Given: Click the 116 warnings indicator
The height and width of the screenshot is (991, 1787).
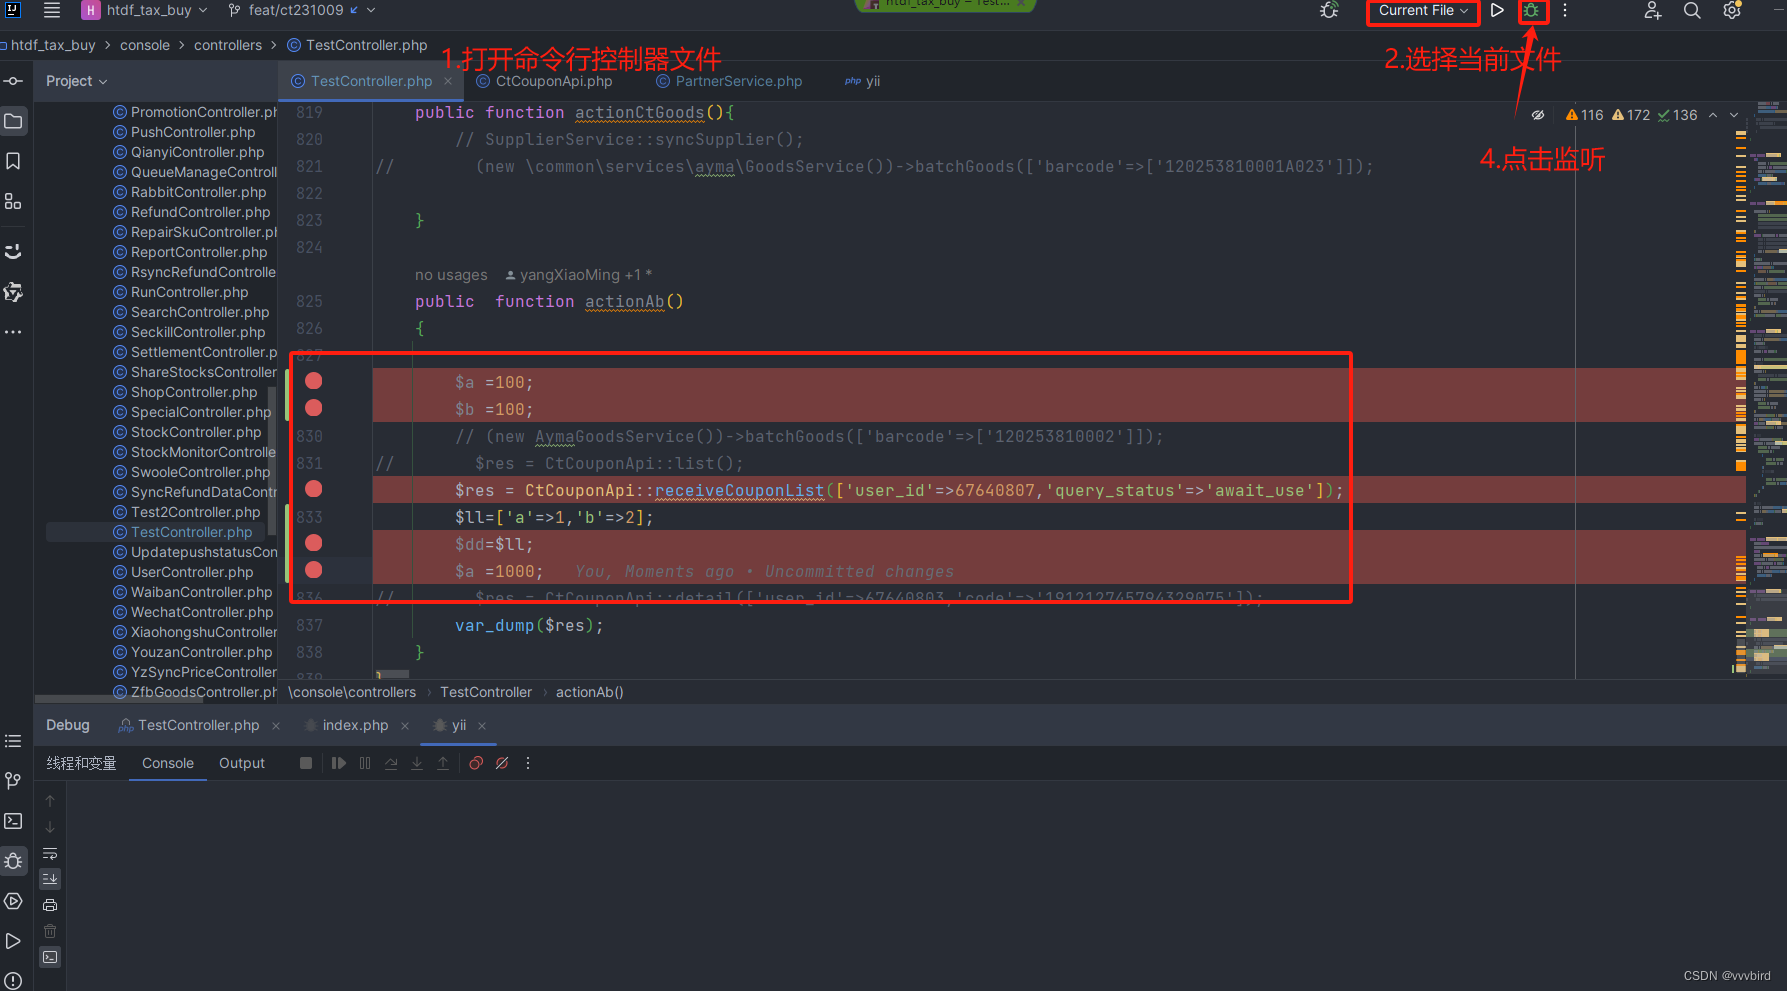Looking at the screenshot, I should [x=1584, y=115].
